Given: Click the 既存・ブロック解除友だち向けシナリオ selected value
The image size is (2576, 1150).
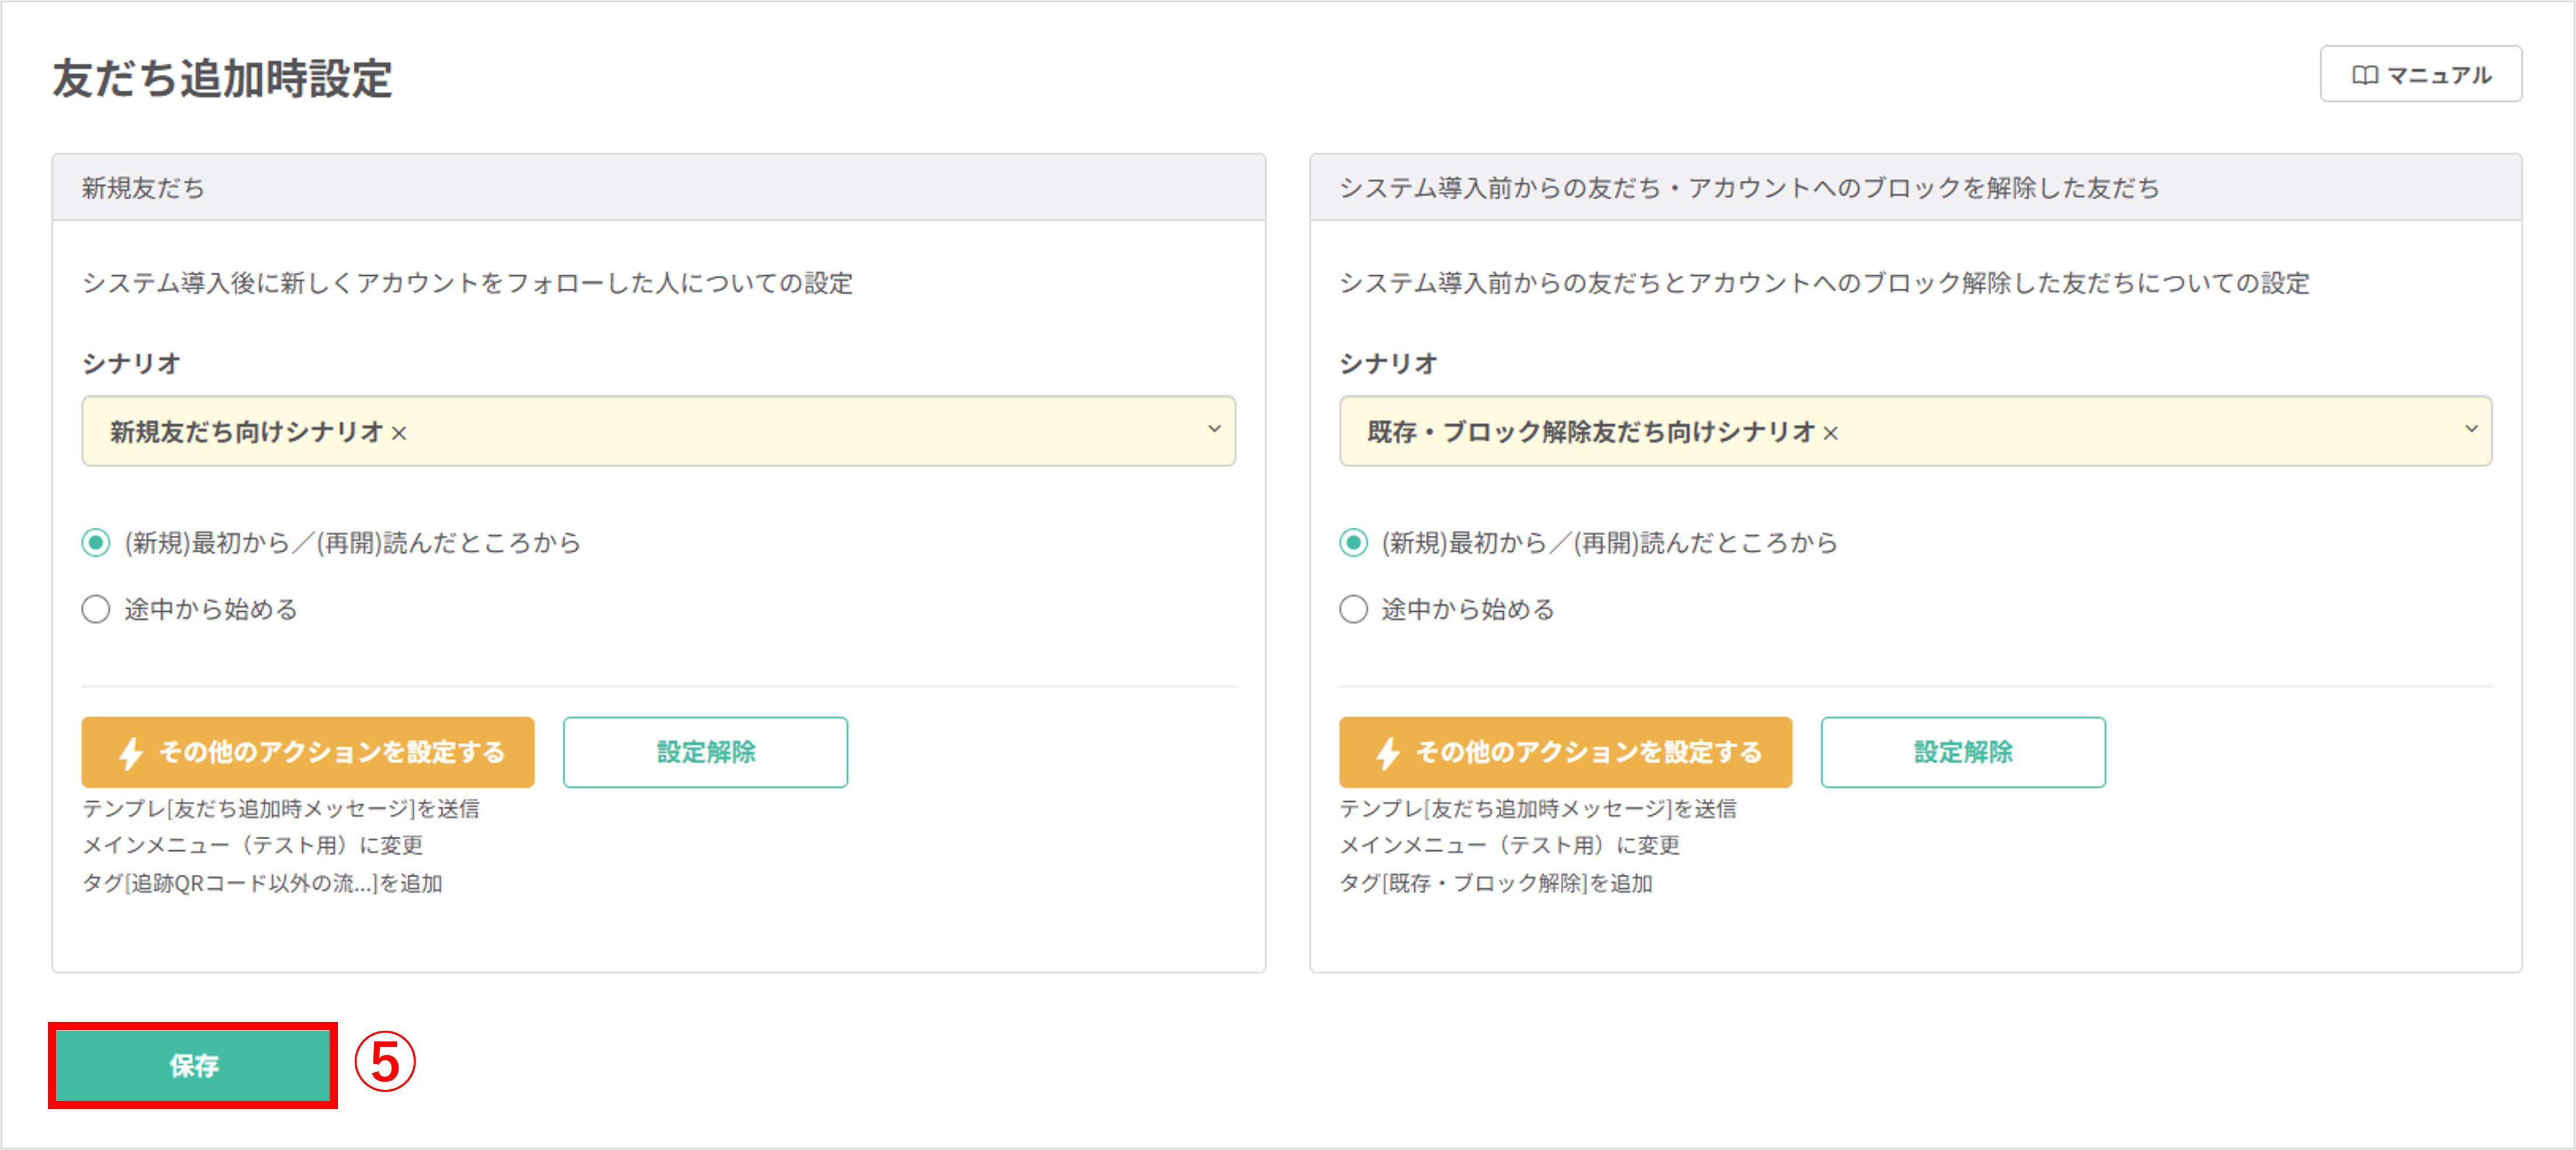Looking at the screenshot, I should tap(1591, 432).
